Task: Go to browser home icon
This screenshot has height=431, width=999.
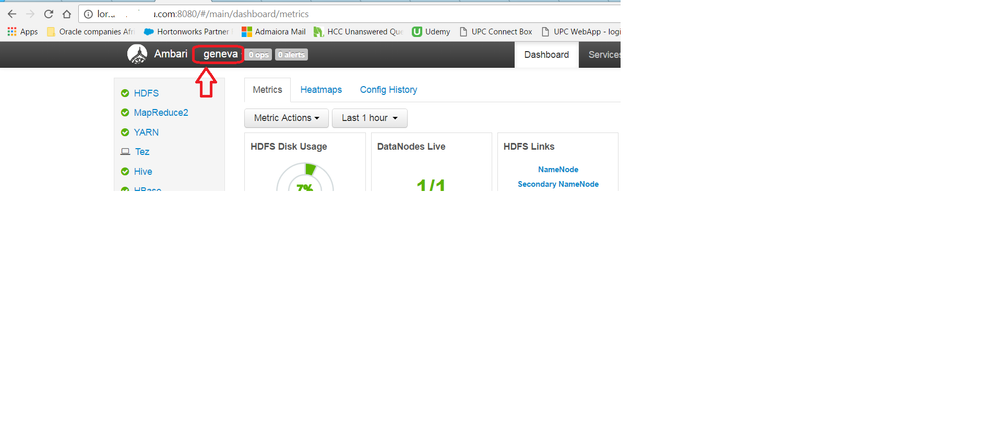Action: 66,13
